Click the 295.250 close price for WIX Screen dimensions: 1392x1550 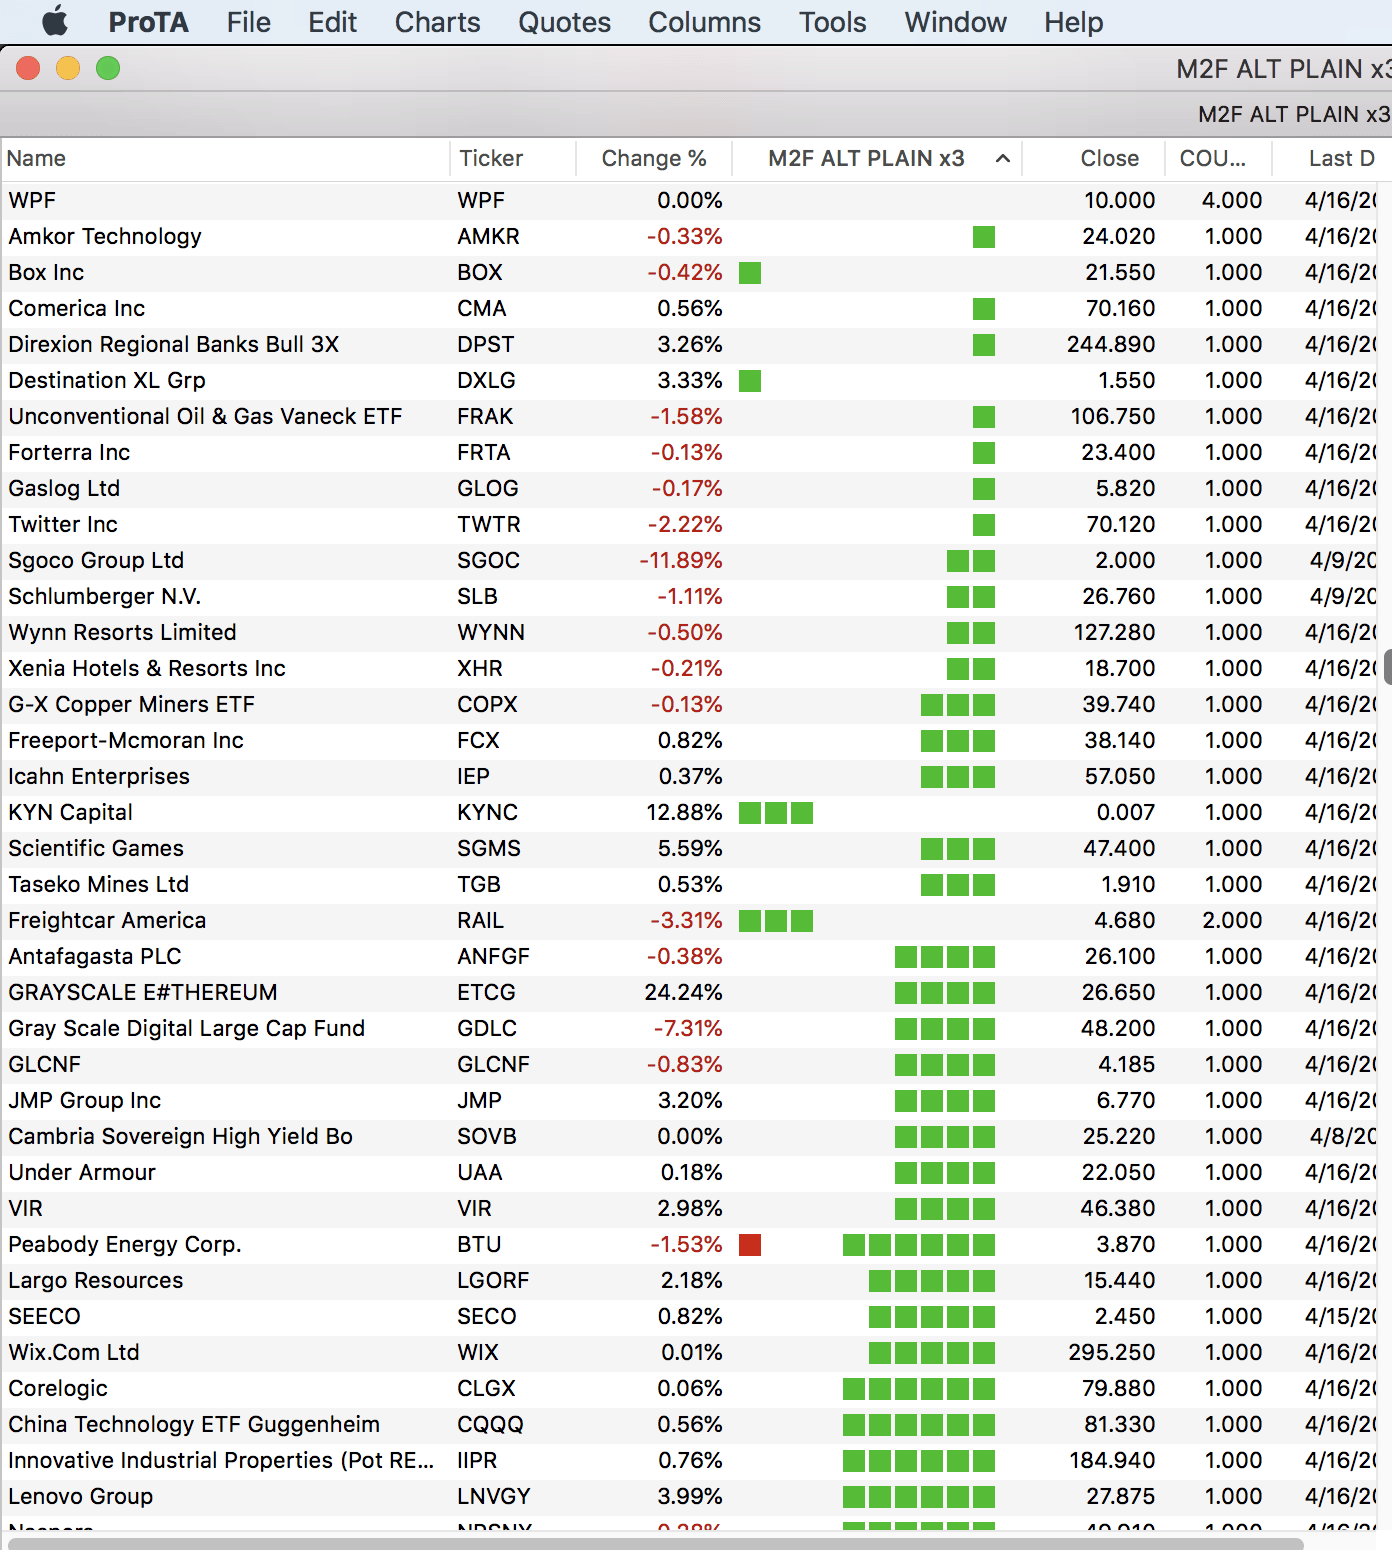[1112, 1353]
